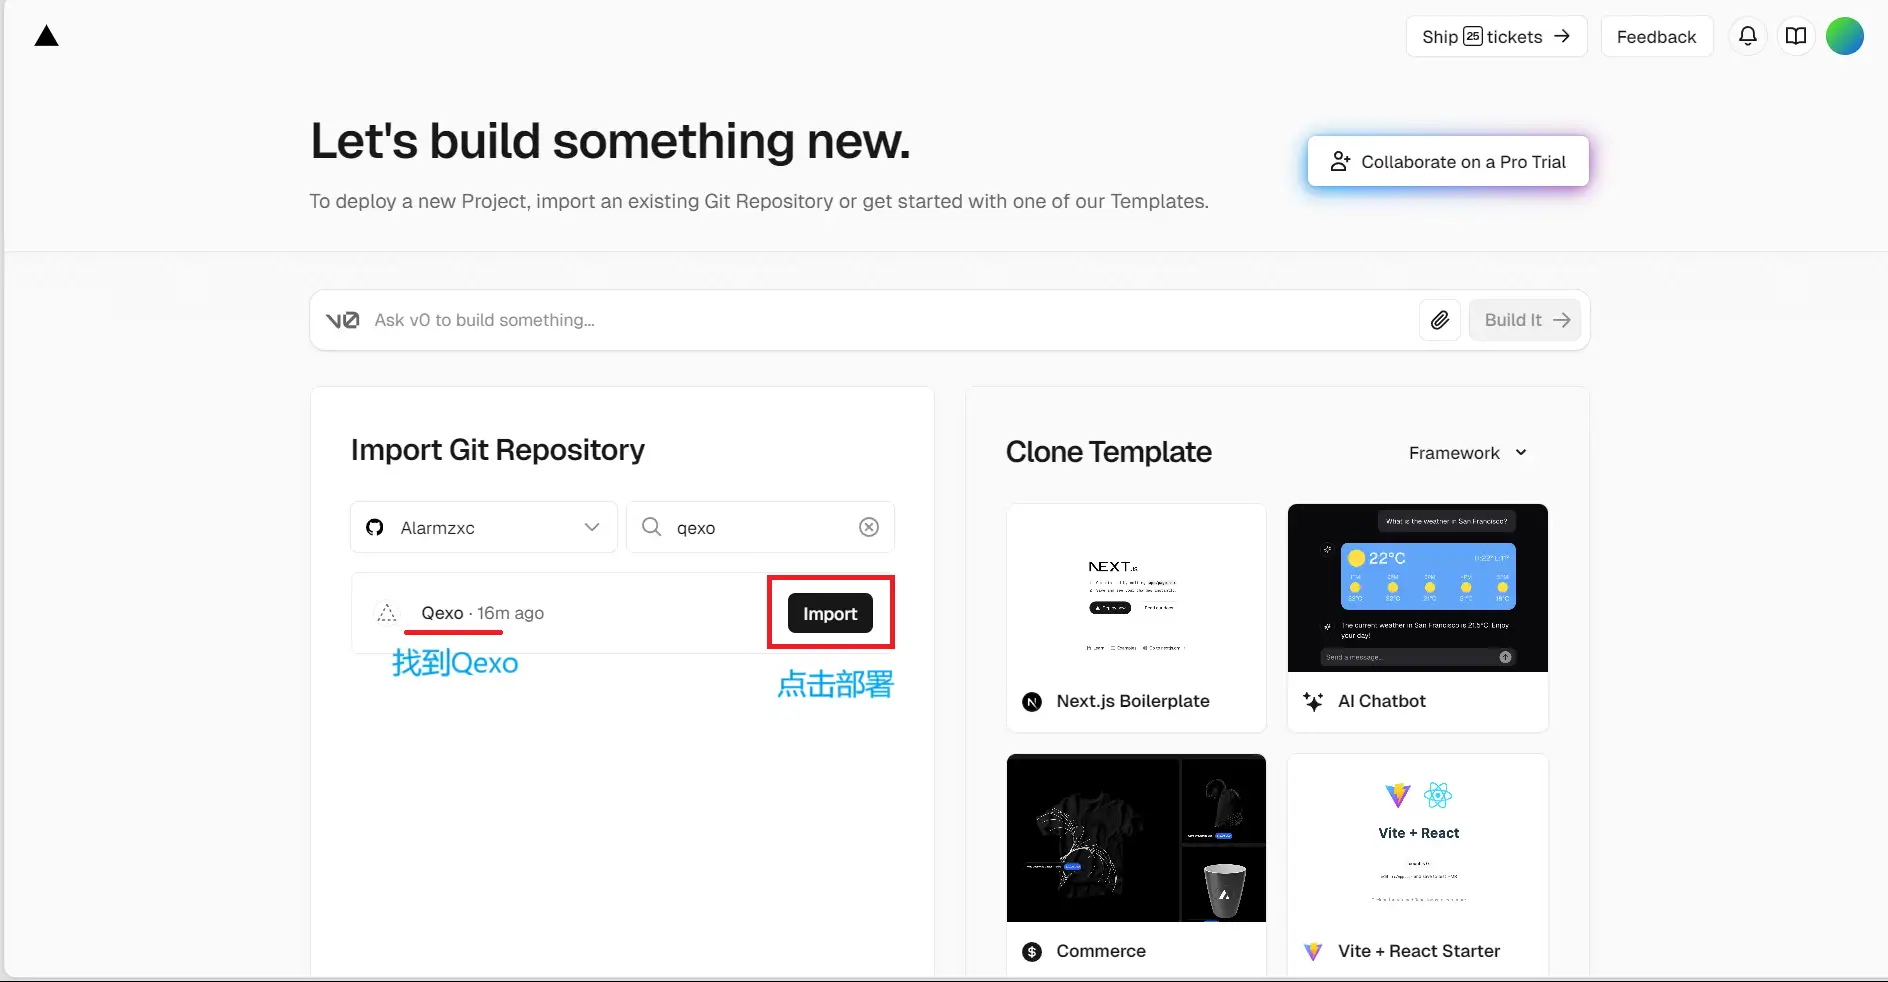Click the Next.js Boilerplate title
This screenshot has width=1888, height=982.
[x=1133, y=701]
